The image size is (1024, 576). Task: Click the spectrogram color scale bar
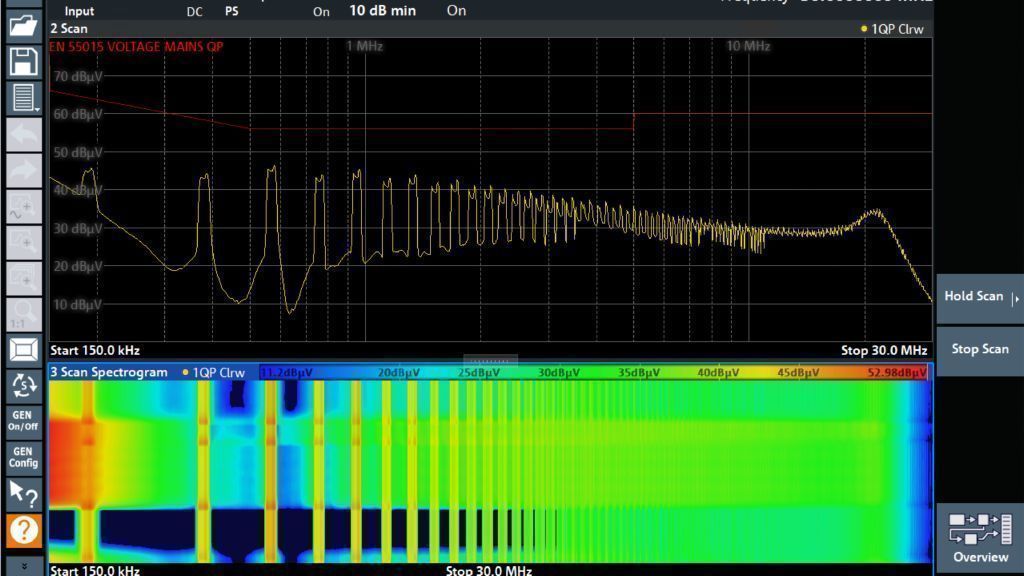(593, 373)
